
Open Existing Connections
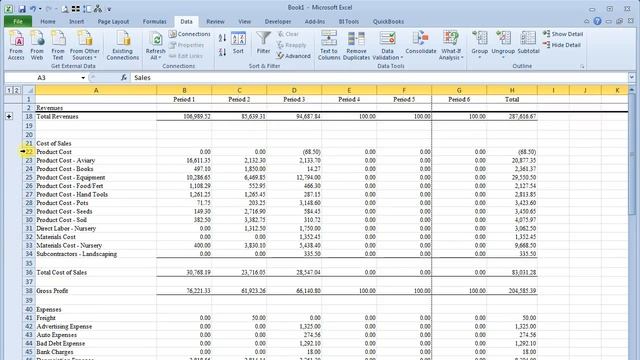pyautogui.click(x=122, y=45)
